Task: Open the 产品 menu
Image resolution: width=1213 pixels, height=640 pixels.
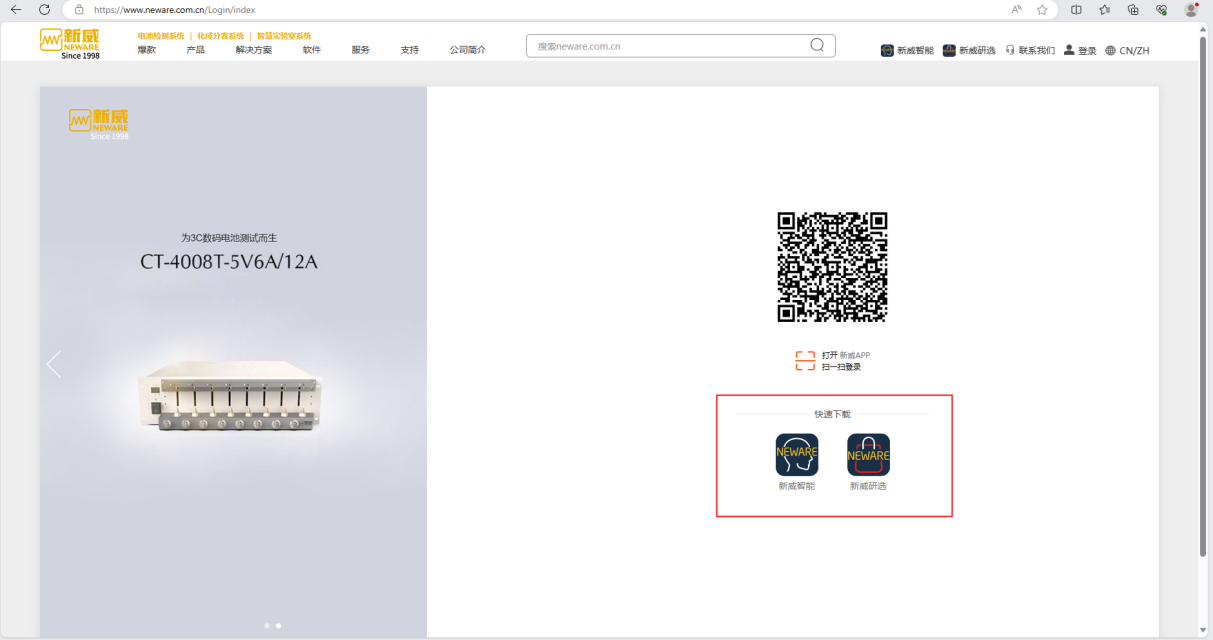Action: (195, 50)
